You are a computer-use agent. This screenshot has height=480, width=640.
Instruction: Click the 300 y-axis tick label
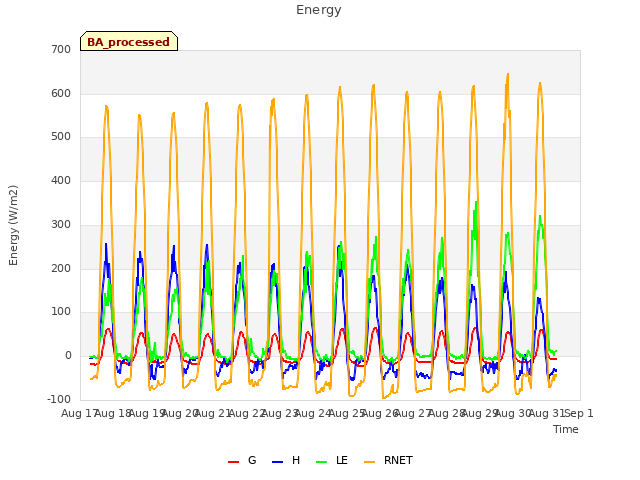click(x=61, y=224)
